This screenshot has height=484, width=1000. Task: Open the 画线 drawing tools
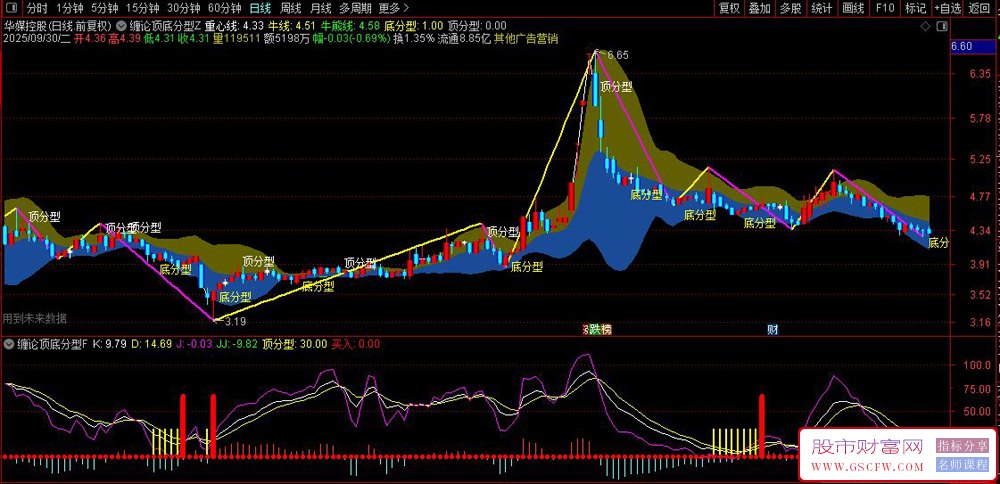852,8
